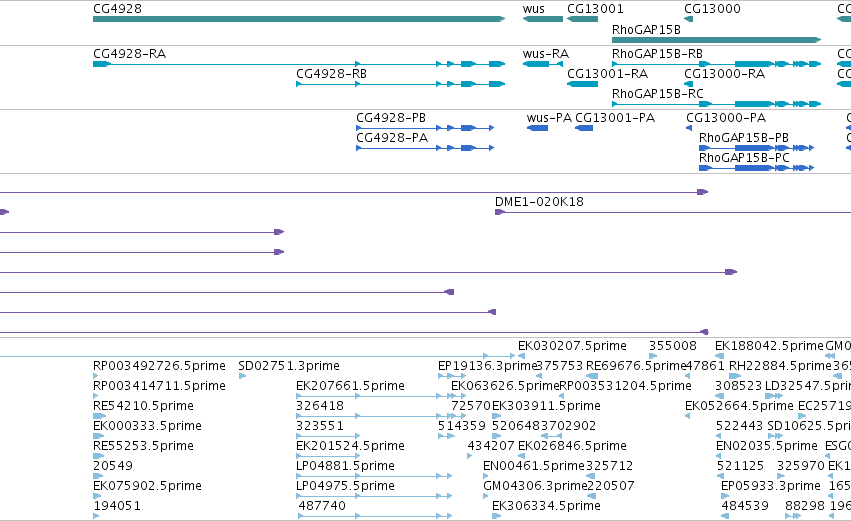Select the CG13000-RA transcript label

[x=724, y=74]
